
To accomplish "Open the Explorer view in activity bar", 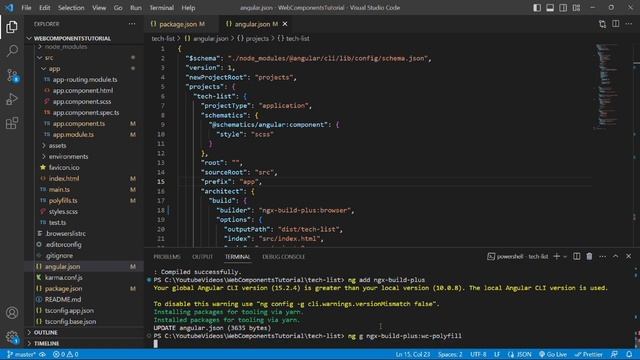I will point(12,27).
